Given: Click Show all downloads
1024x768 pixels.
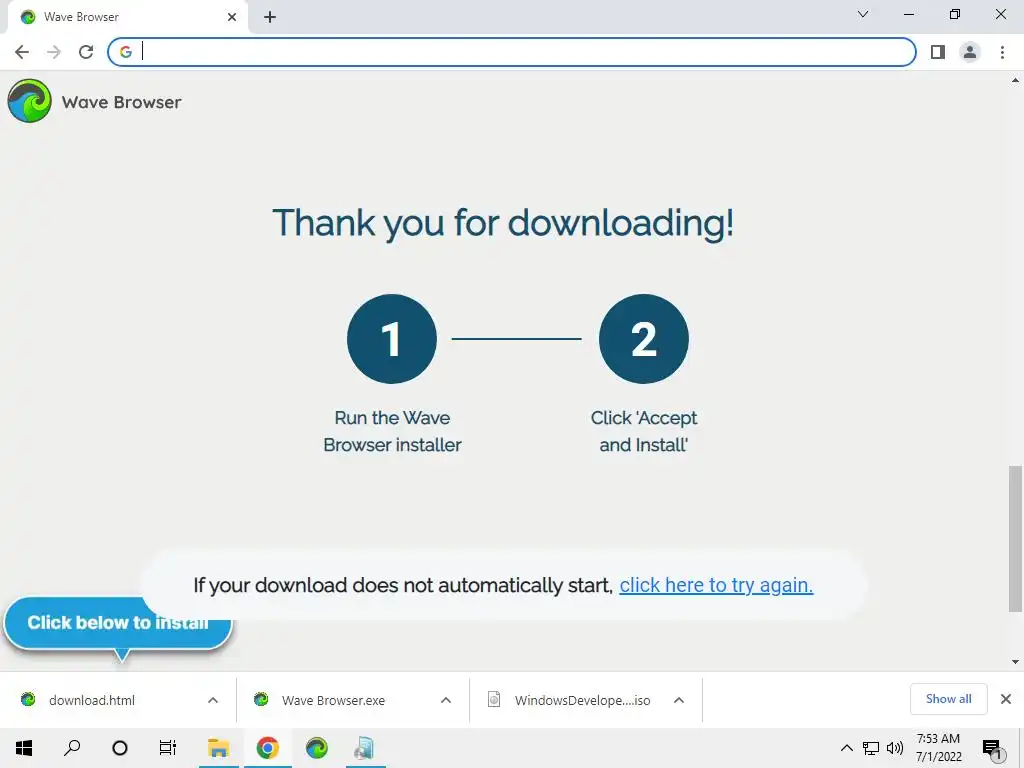Looking at the screenshot, I should coord(948,699).
